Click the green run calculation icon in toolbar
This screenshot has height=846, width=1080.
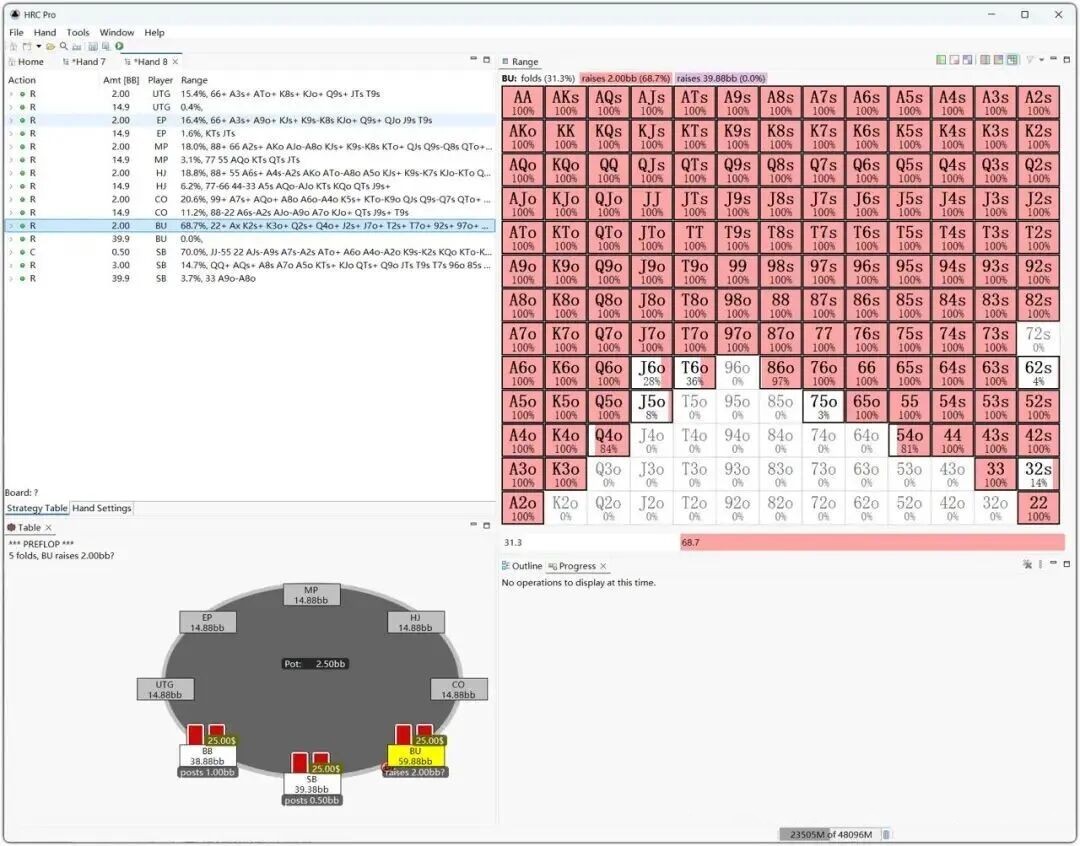pyautogui.click(x=119, y=46)
